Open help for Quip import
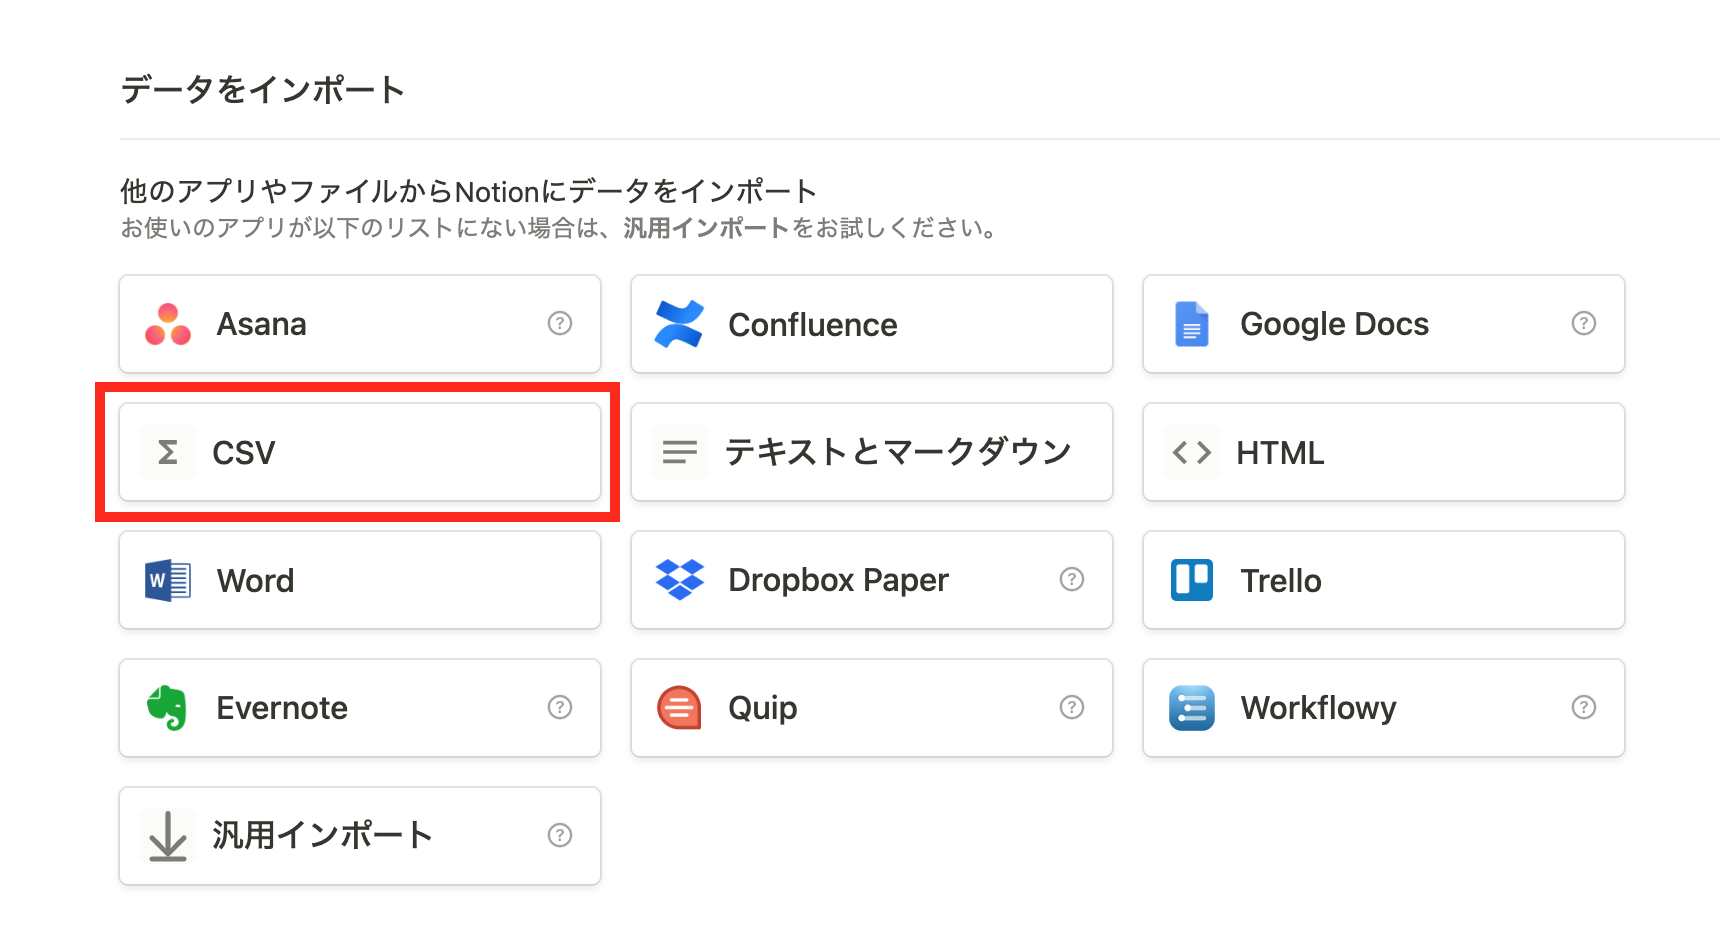This screenshot has width=1726, height=944. 1072,707
